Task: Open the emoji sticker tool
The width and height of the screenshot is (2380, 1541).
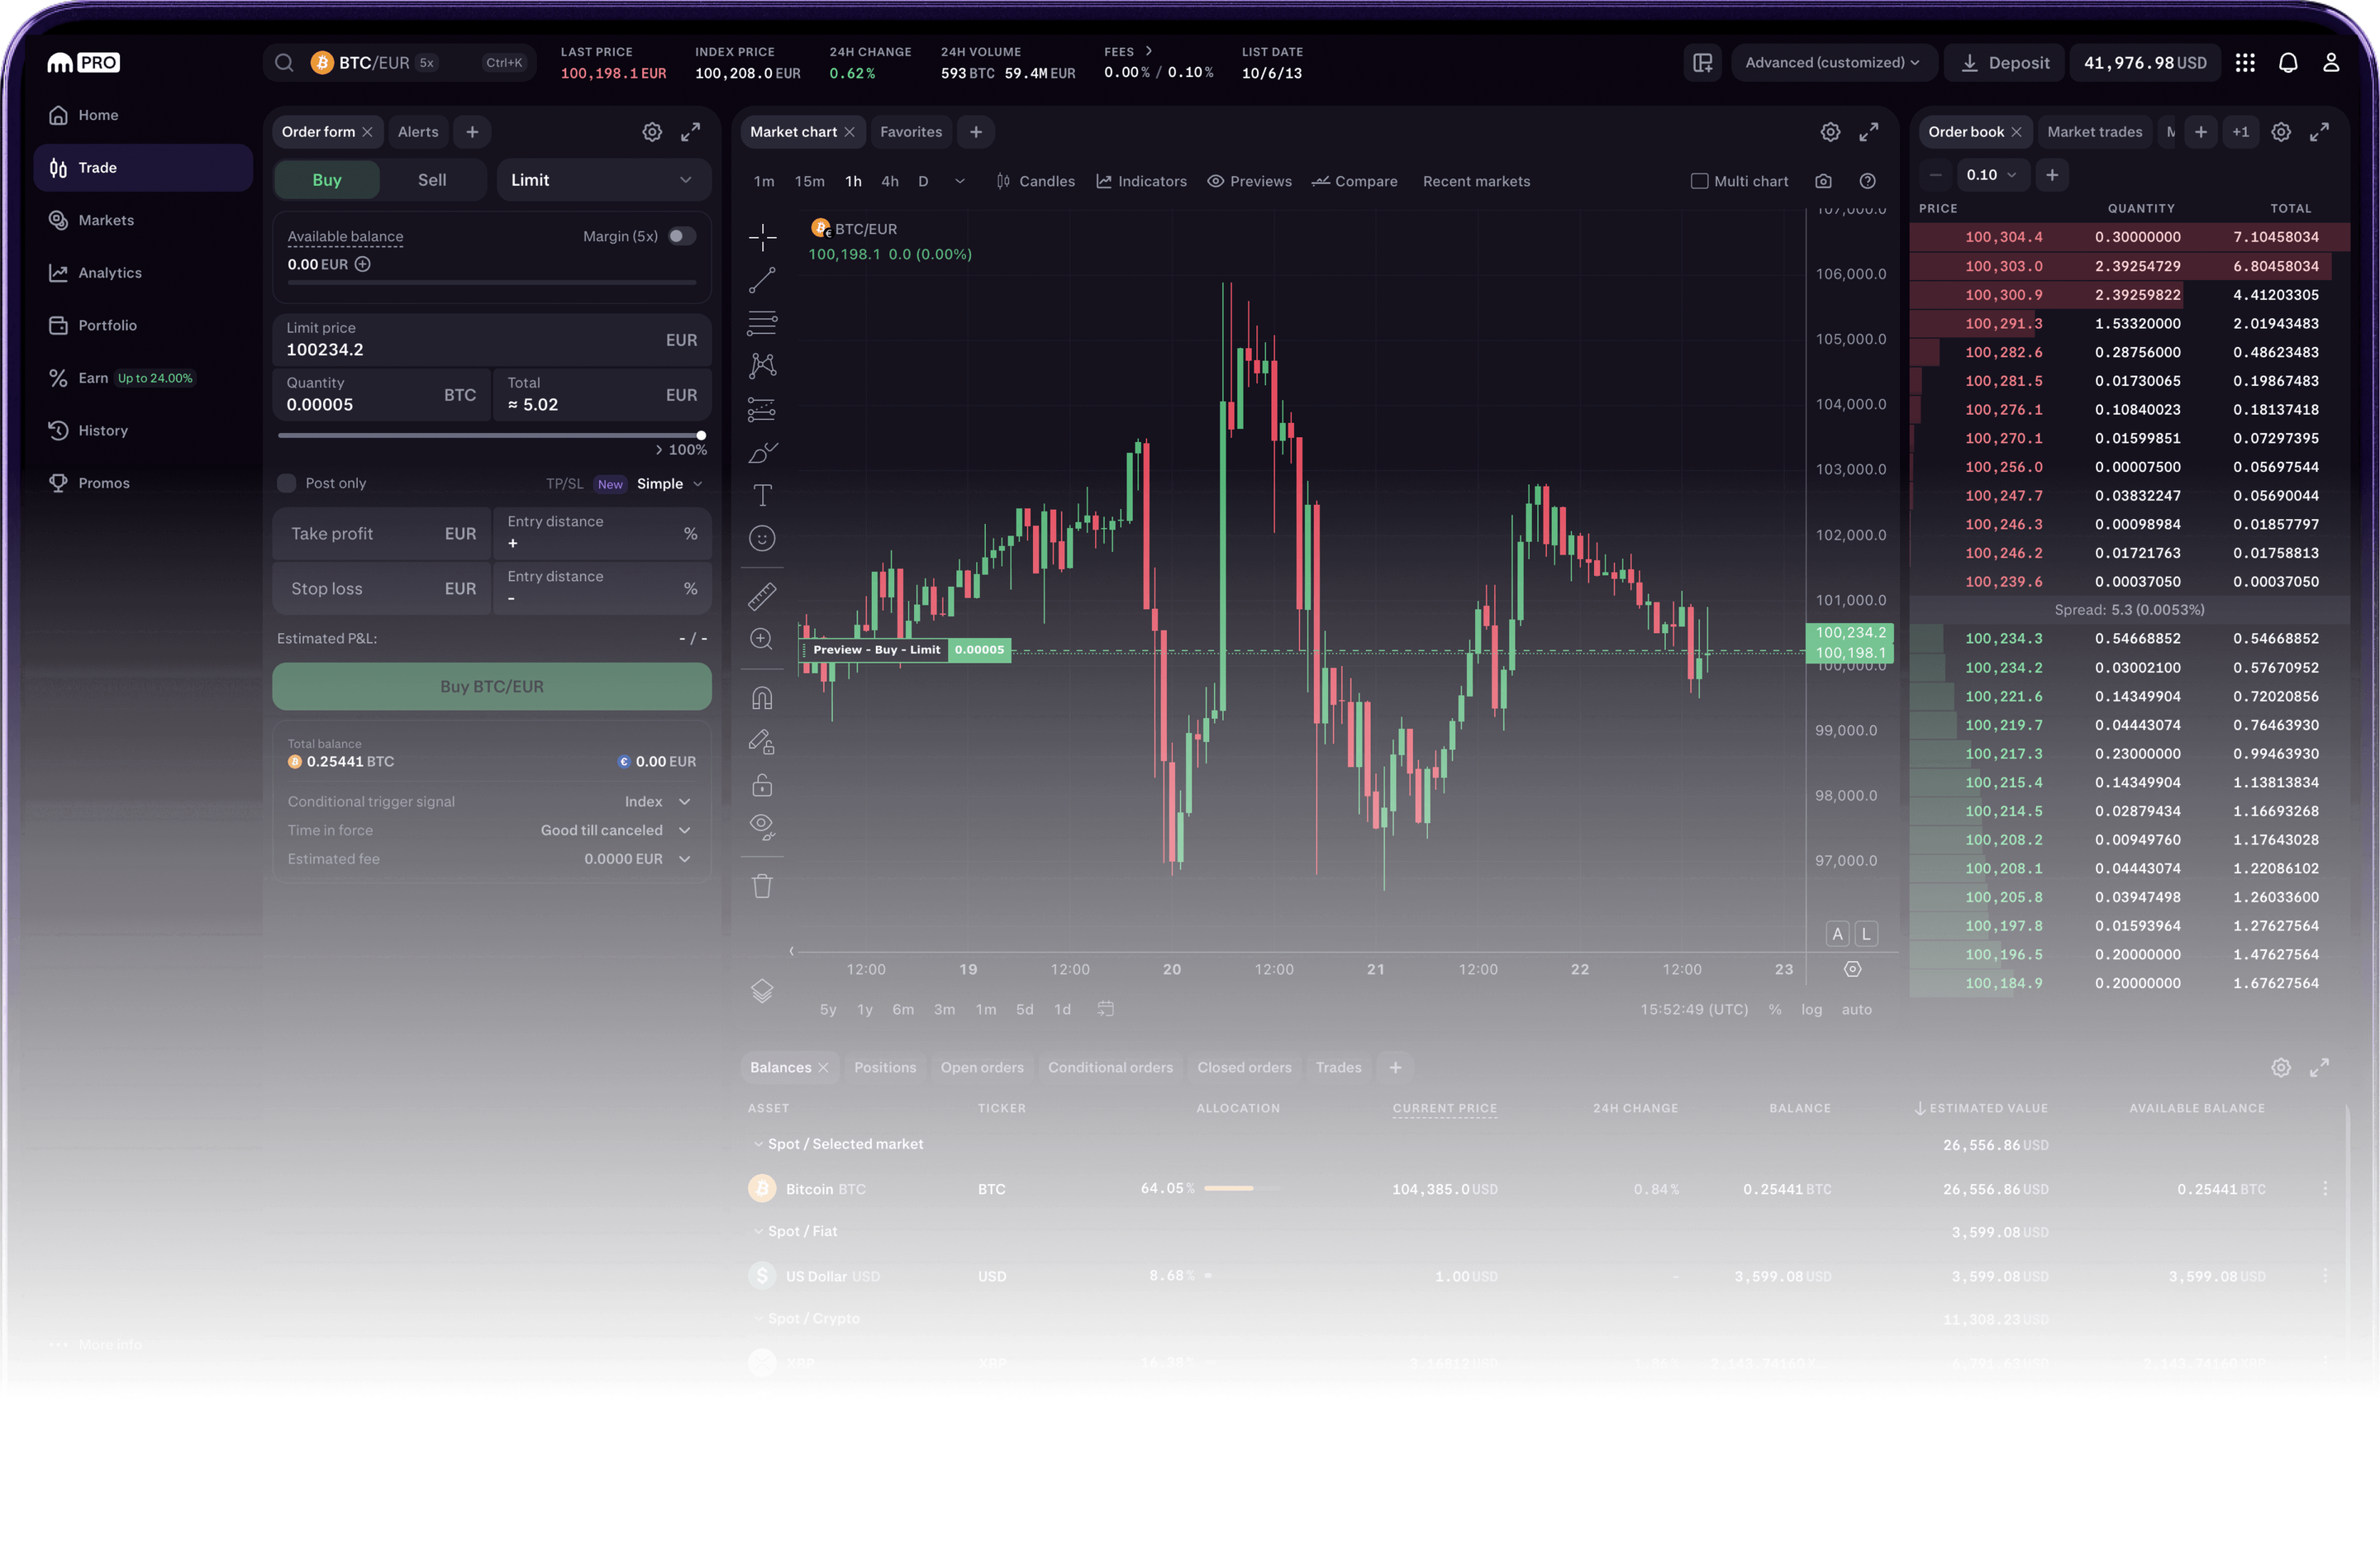Action: [x=762, y=538]
